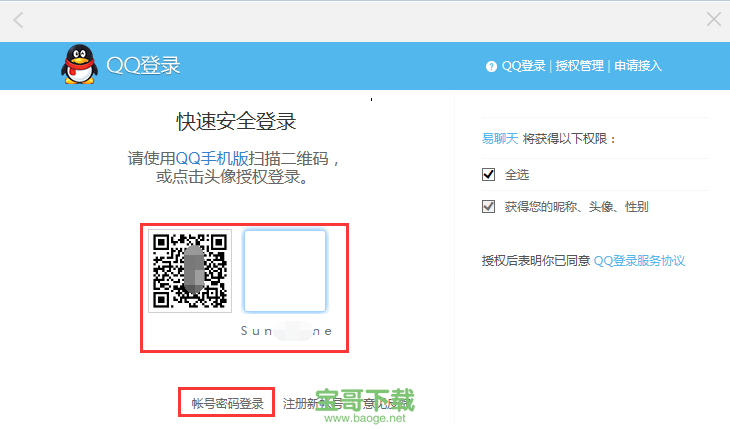Screen dimensions: 730x430
Task: Open QQ登录服务协议 agreement link
Action: [639, 261]
